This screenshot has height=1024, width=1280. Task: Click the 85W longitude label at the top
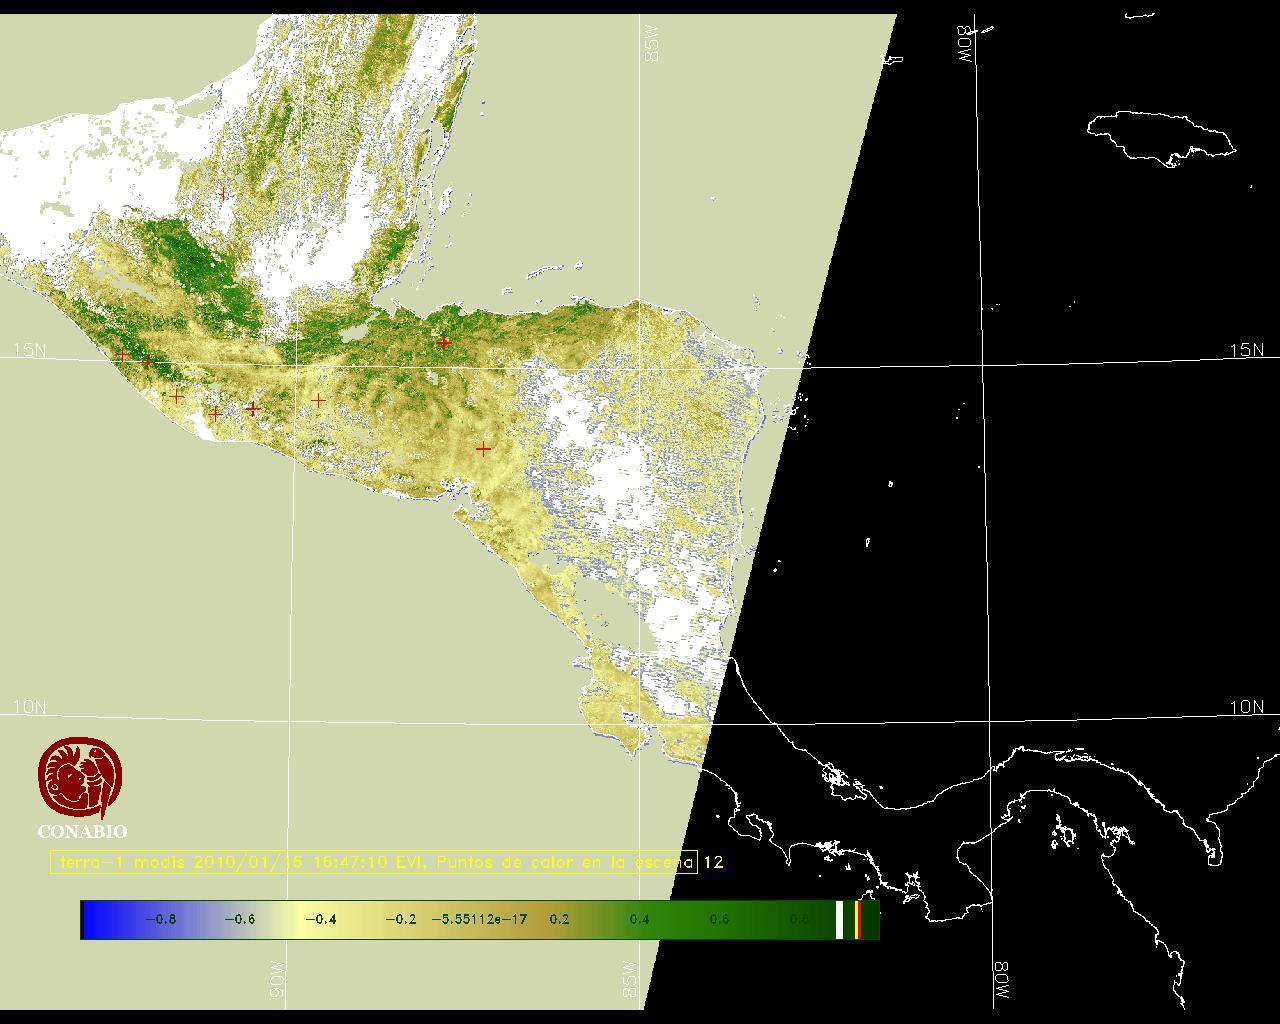(652, 44)
